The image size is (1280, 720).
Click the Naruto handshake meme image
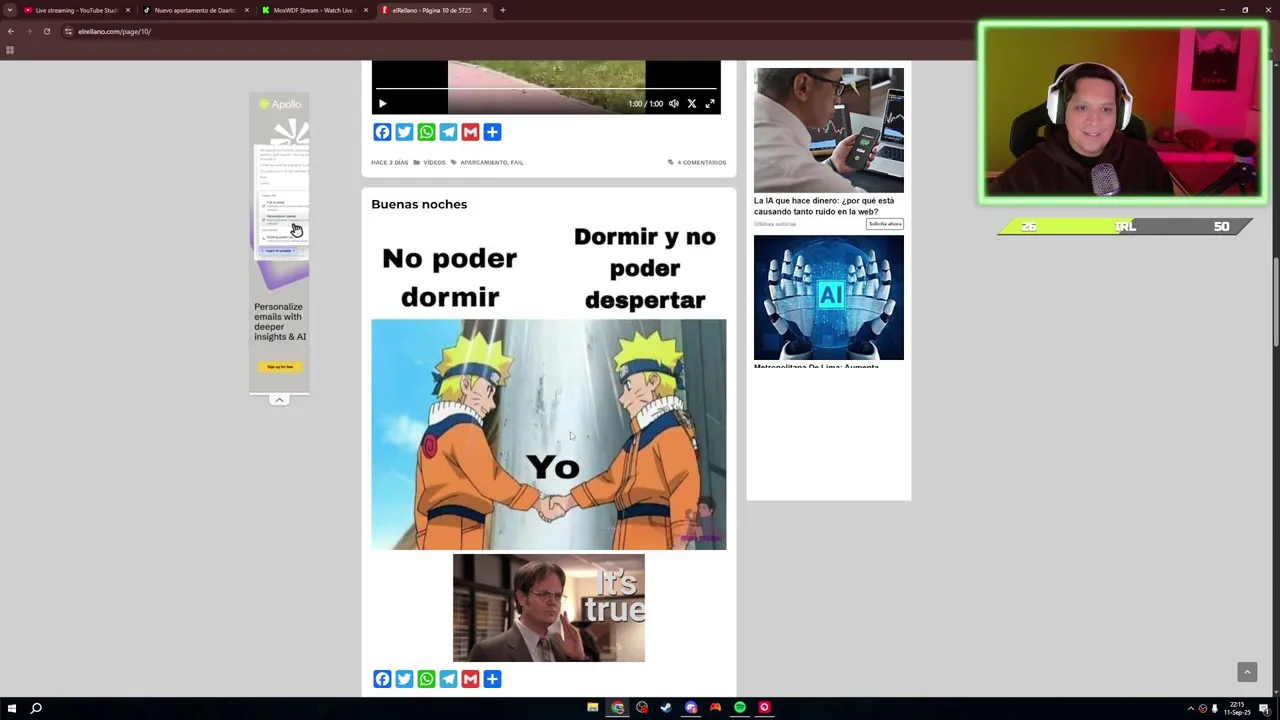(549, 434)
